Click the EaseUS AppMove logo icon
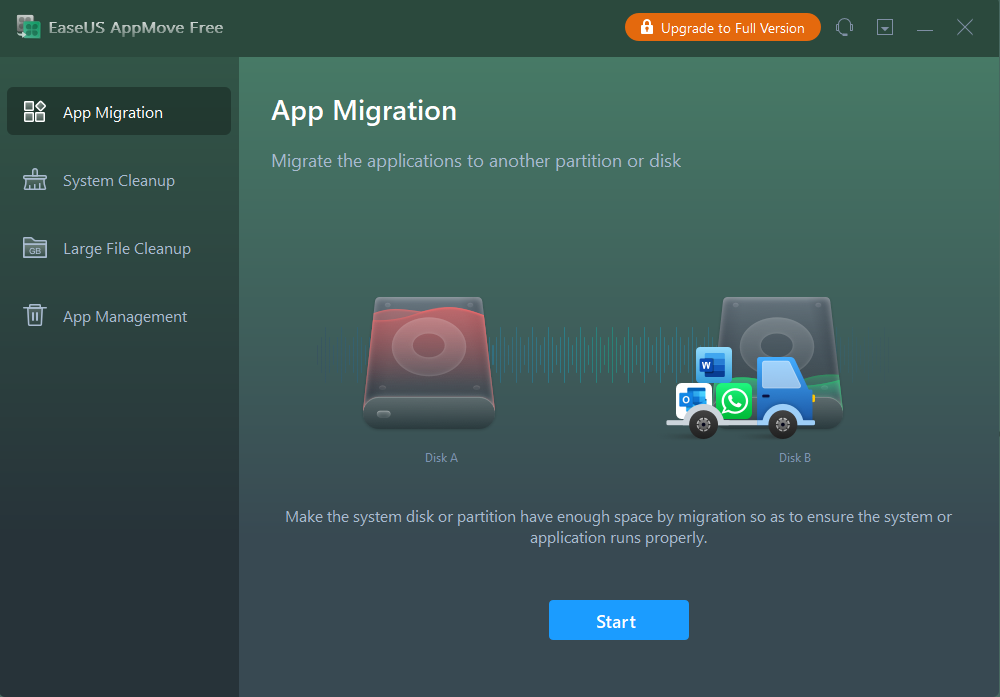 pos(28,28)
